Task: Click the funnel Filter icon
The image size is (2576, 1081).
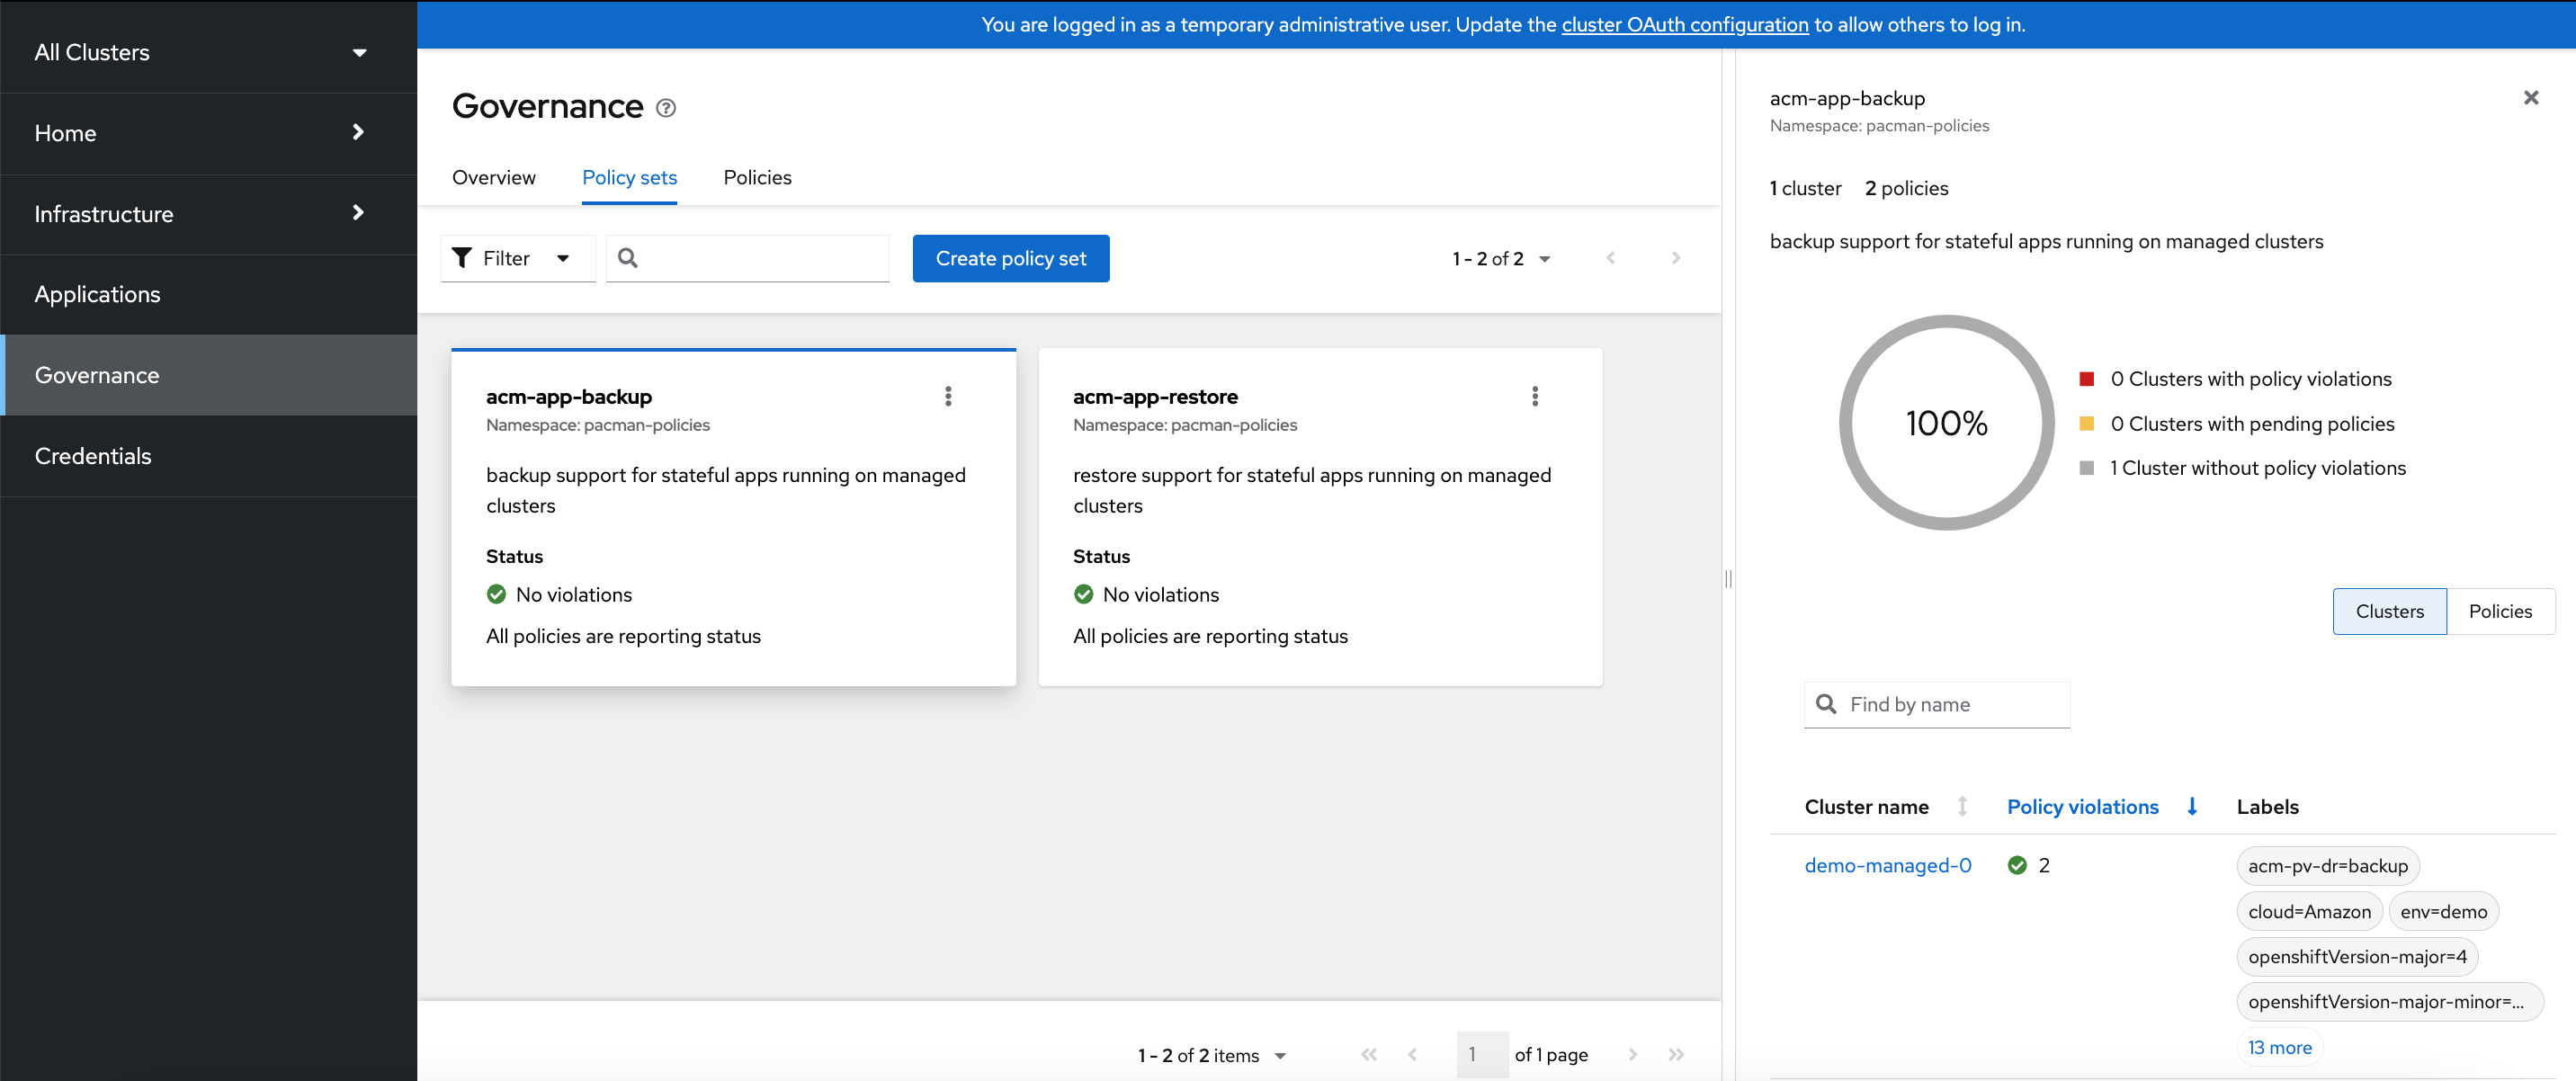Action: click(462, 258)
